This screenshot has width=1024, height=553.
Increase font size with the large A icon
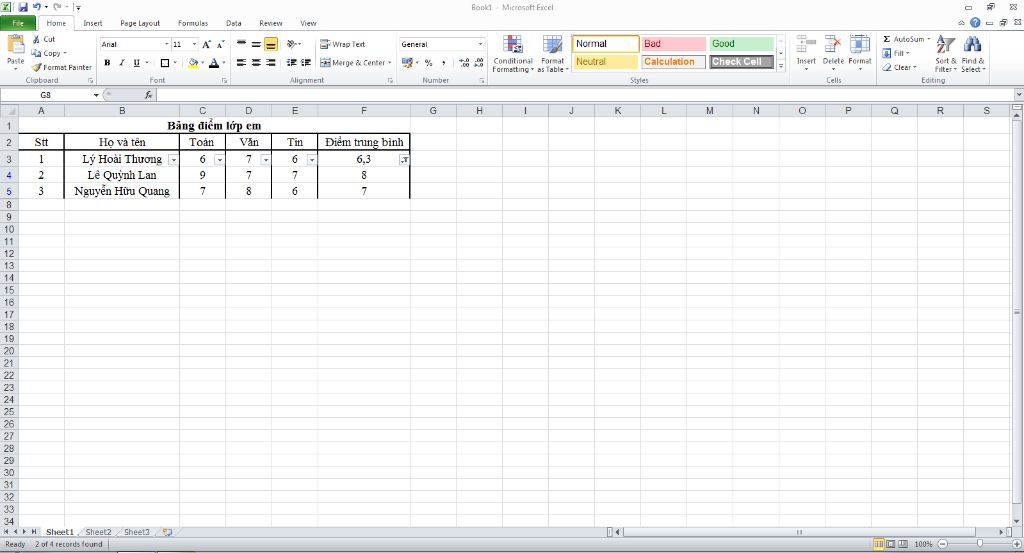coord(206,44)
